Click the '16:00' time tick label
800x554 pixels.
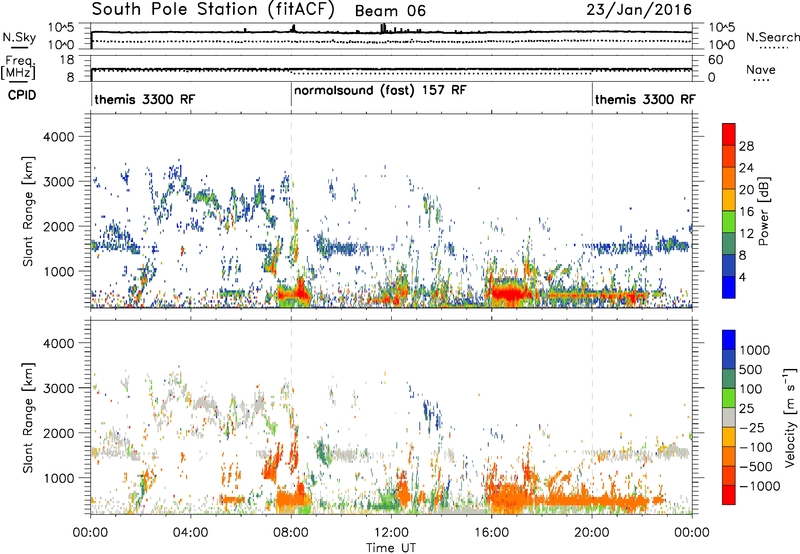(491, 533)
